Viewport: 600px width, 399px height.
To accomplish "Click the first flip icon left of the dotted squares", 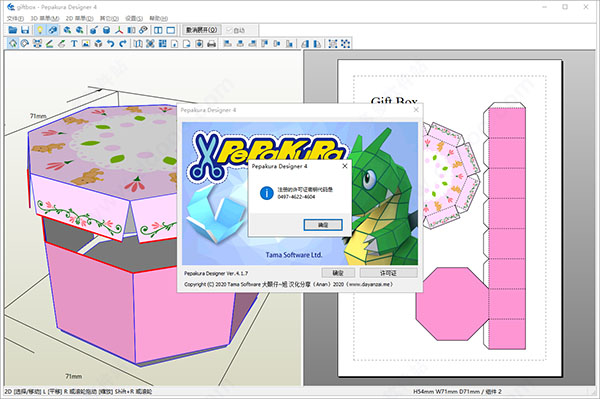I will pos(305,44).
